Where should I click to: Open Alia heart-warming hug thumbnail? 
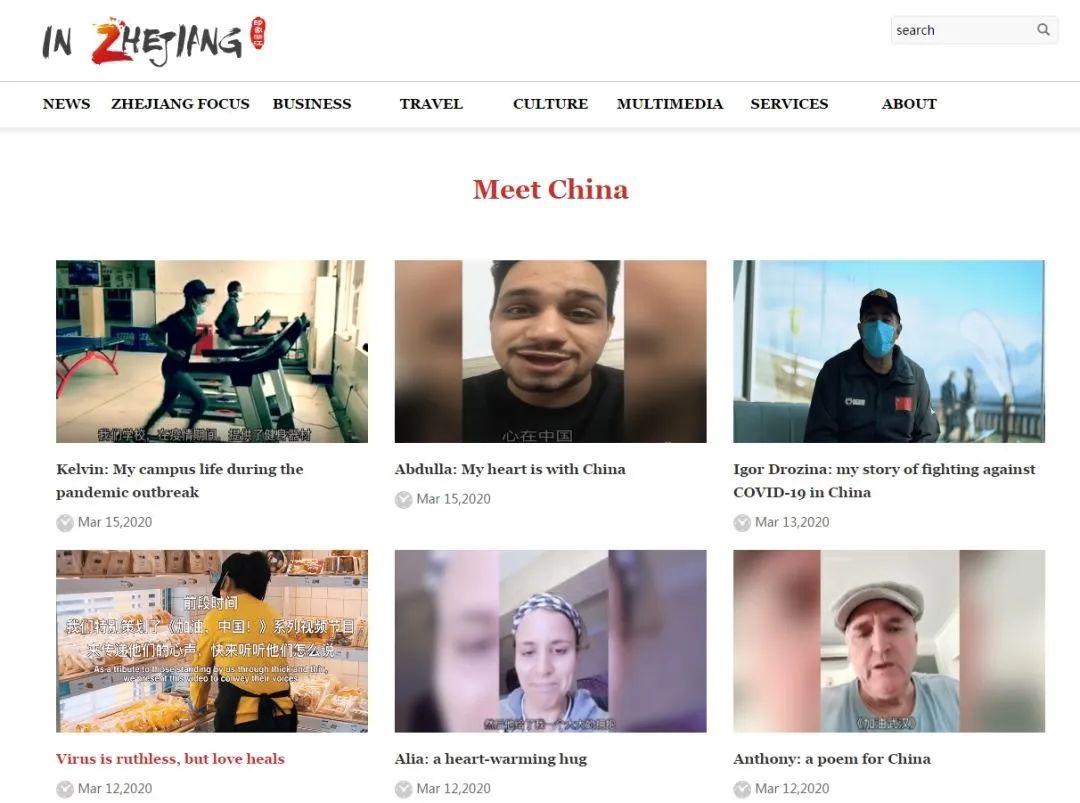[x=550, y=641]
